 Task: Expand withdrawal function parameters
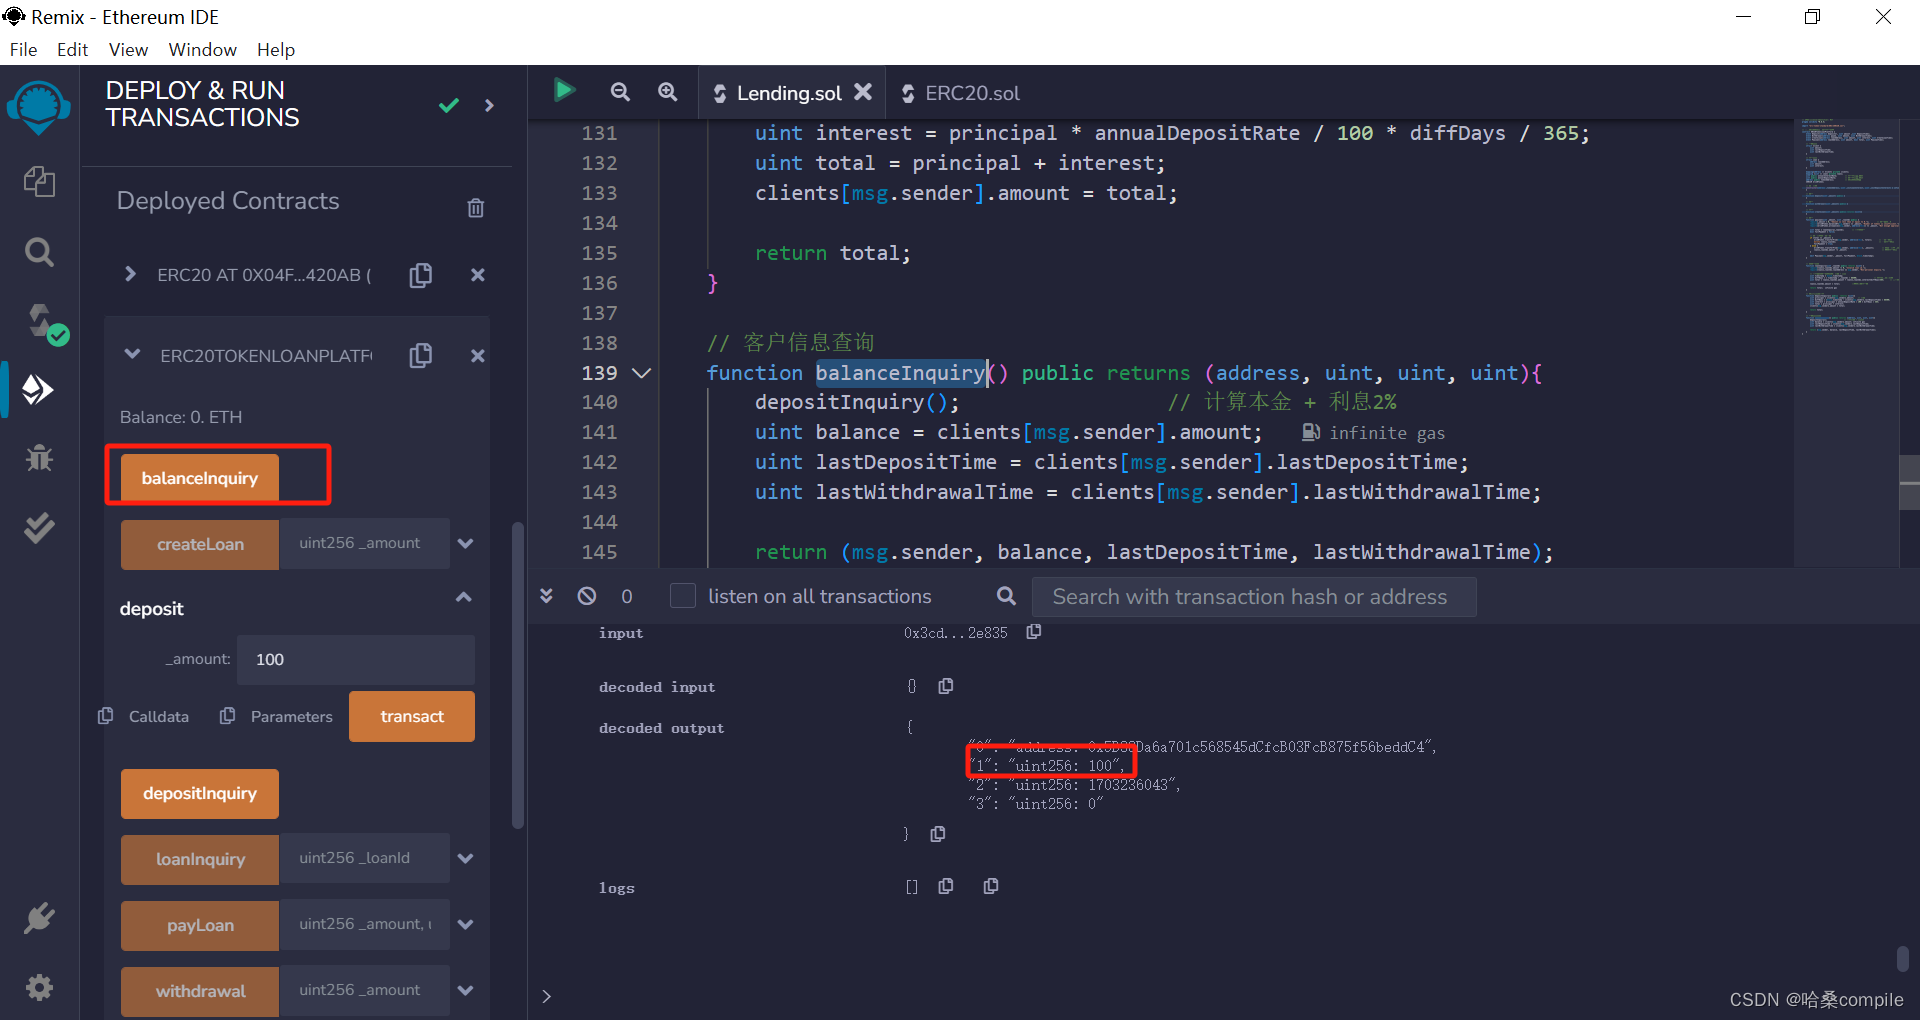[465, 991]
